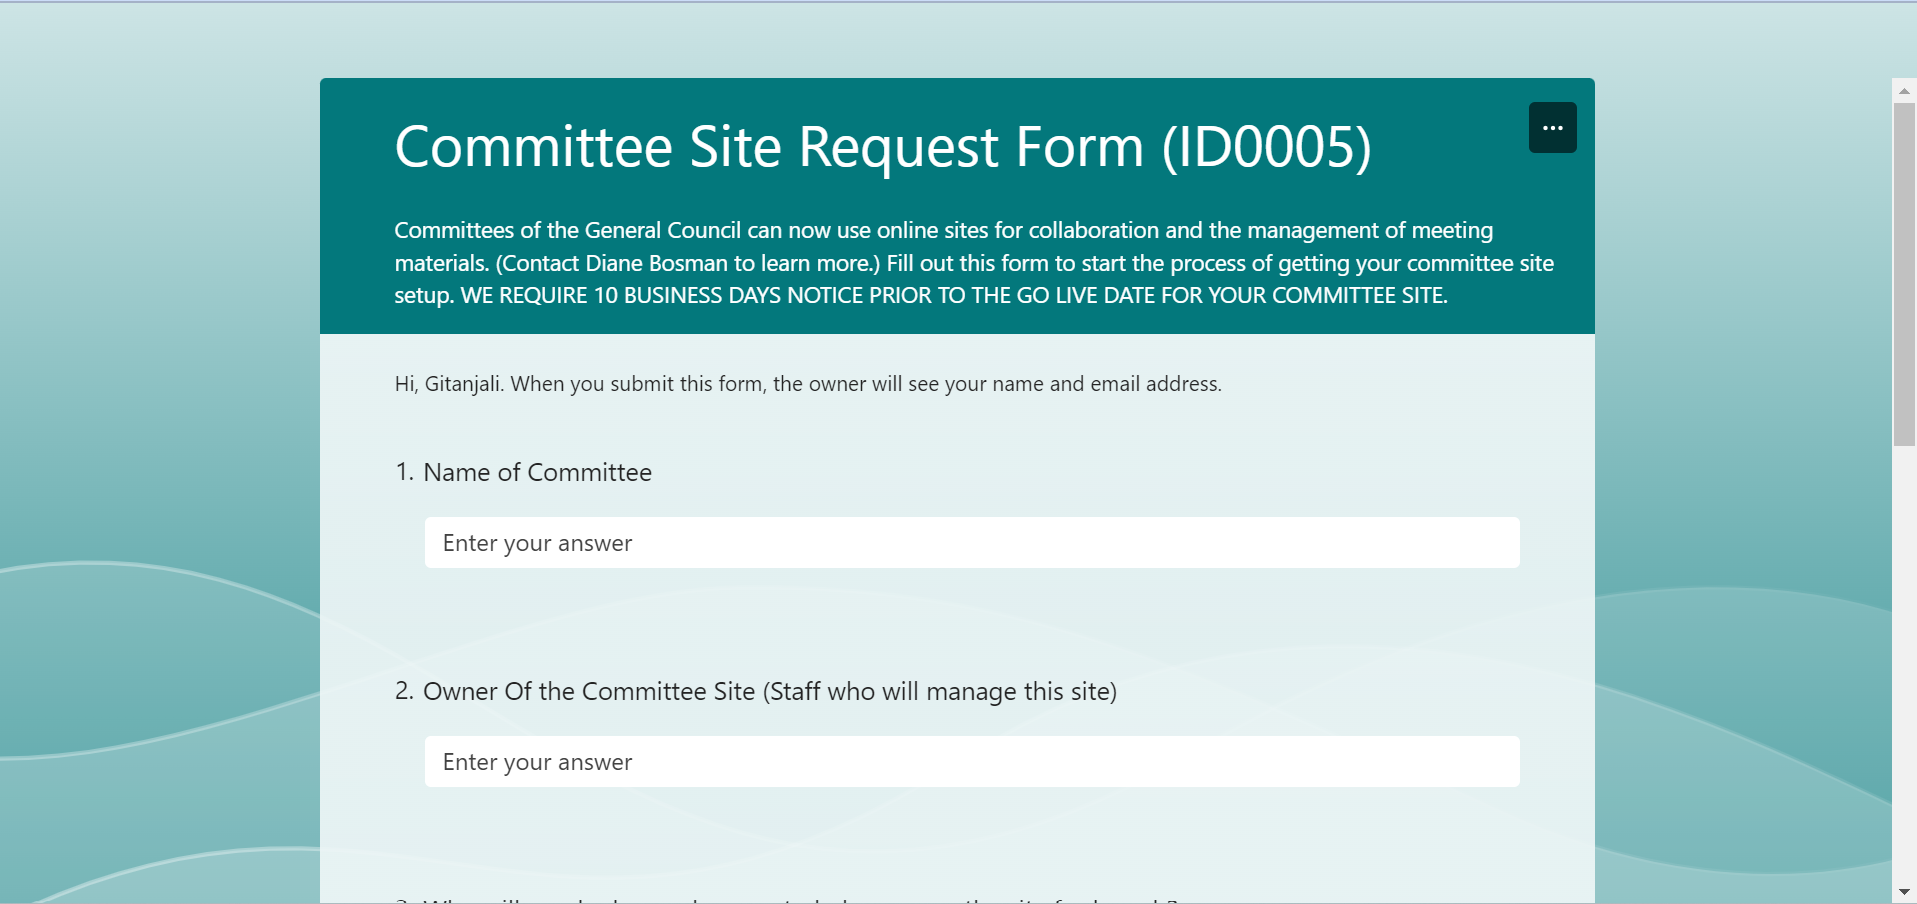1917x904 pixels.
Task: Click the 'Name of Committee' question label
Action: coord(537,472)
